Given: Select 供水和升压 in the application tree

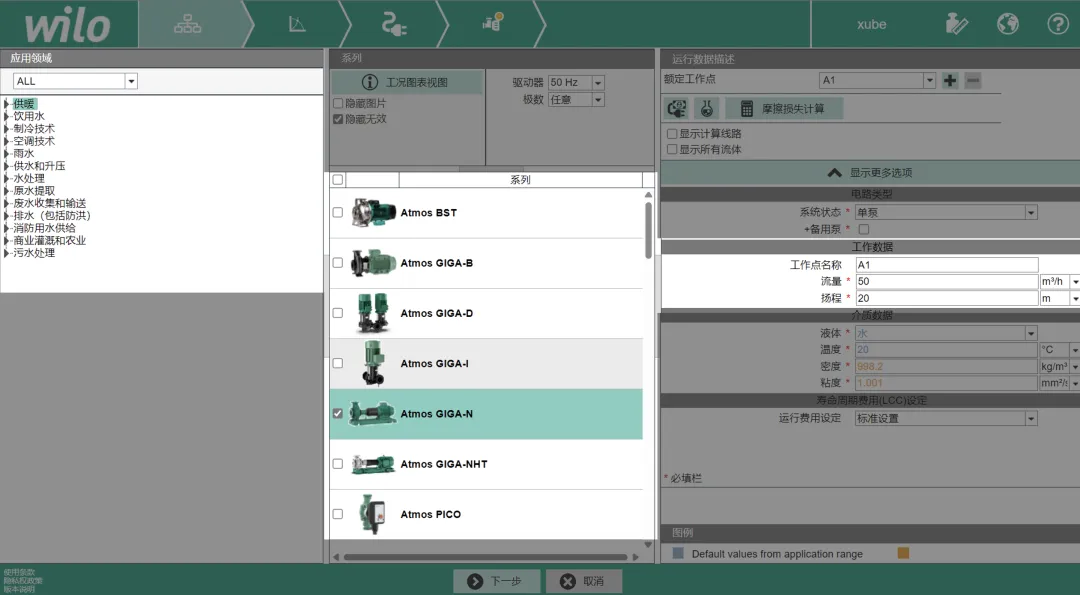Looking at the screenshot, I should pyautogui.click(x=39, y=166).
